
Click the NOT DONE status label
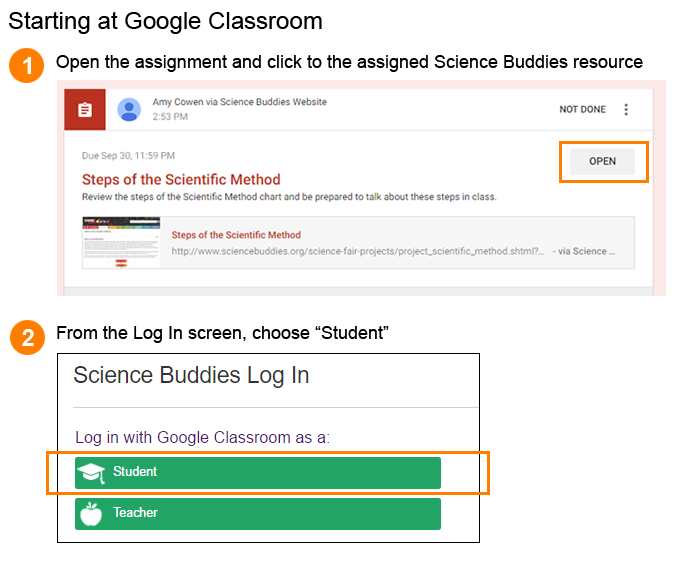pyautogui.click(x=582, y=110)
